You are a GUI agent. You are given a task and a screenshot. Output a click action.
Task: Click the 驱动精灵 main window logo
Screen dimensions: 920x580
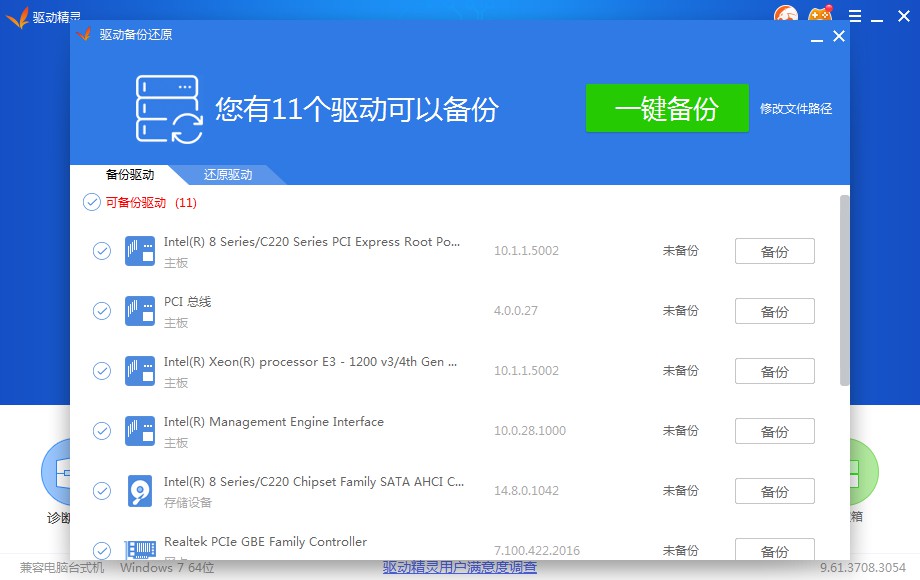click(17, 17)
